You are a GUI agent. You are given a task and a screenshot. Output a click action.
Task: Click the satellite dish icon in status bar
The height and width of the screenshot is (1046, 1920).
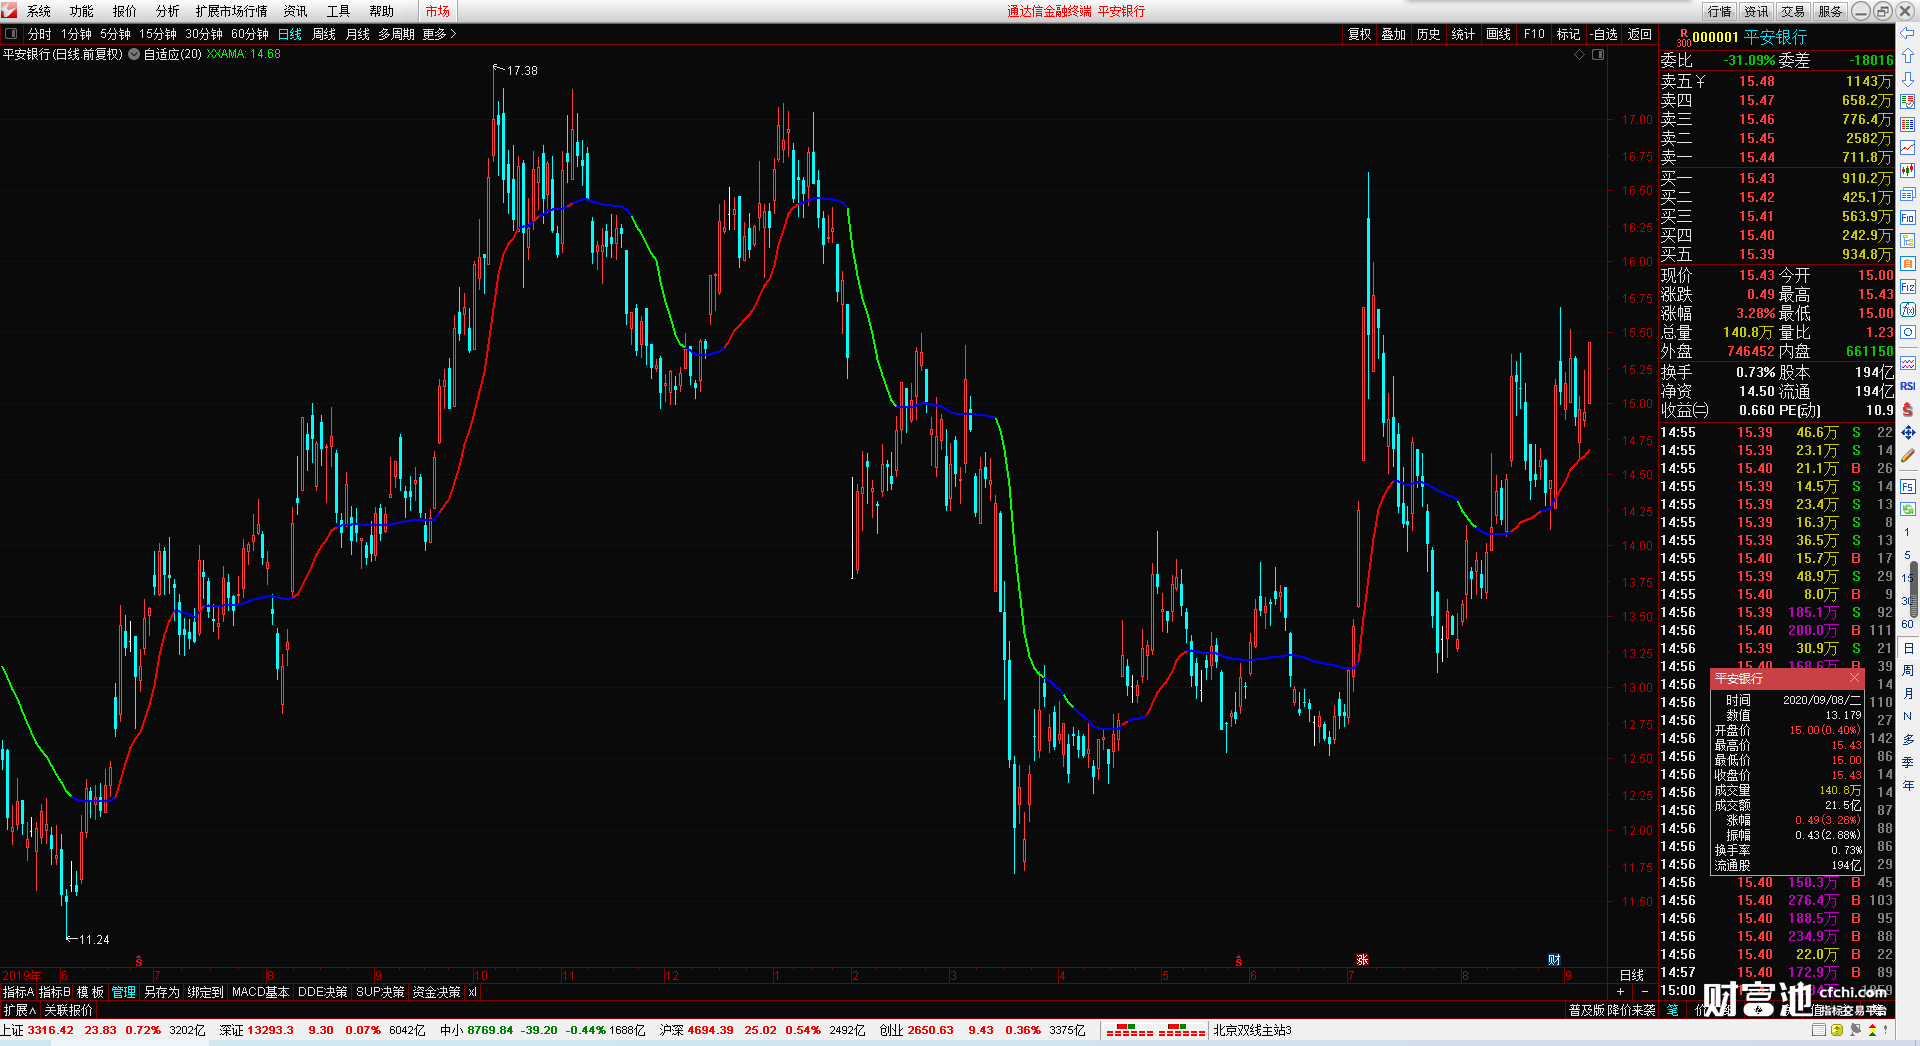(x=1855, y=1030)
